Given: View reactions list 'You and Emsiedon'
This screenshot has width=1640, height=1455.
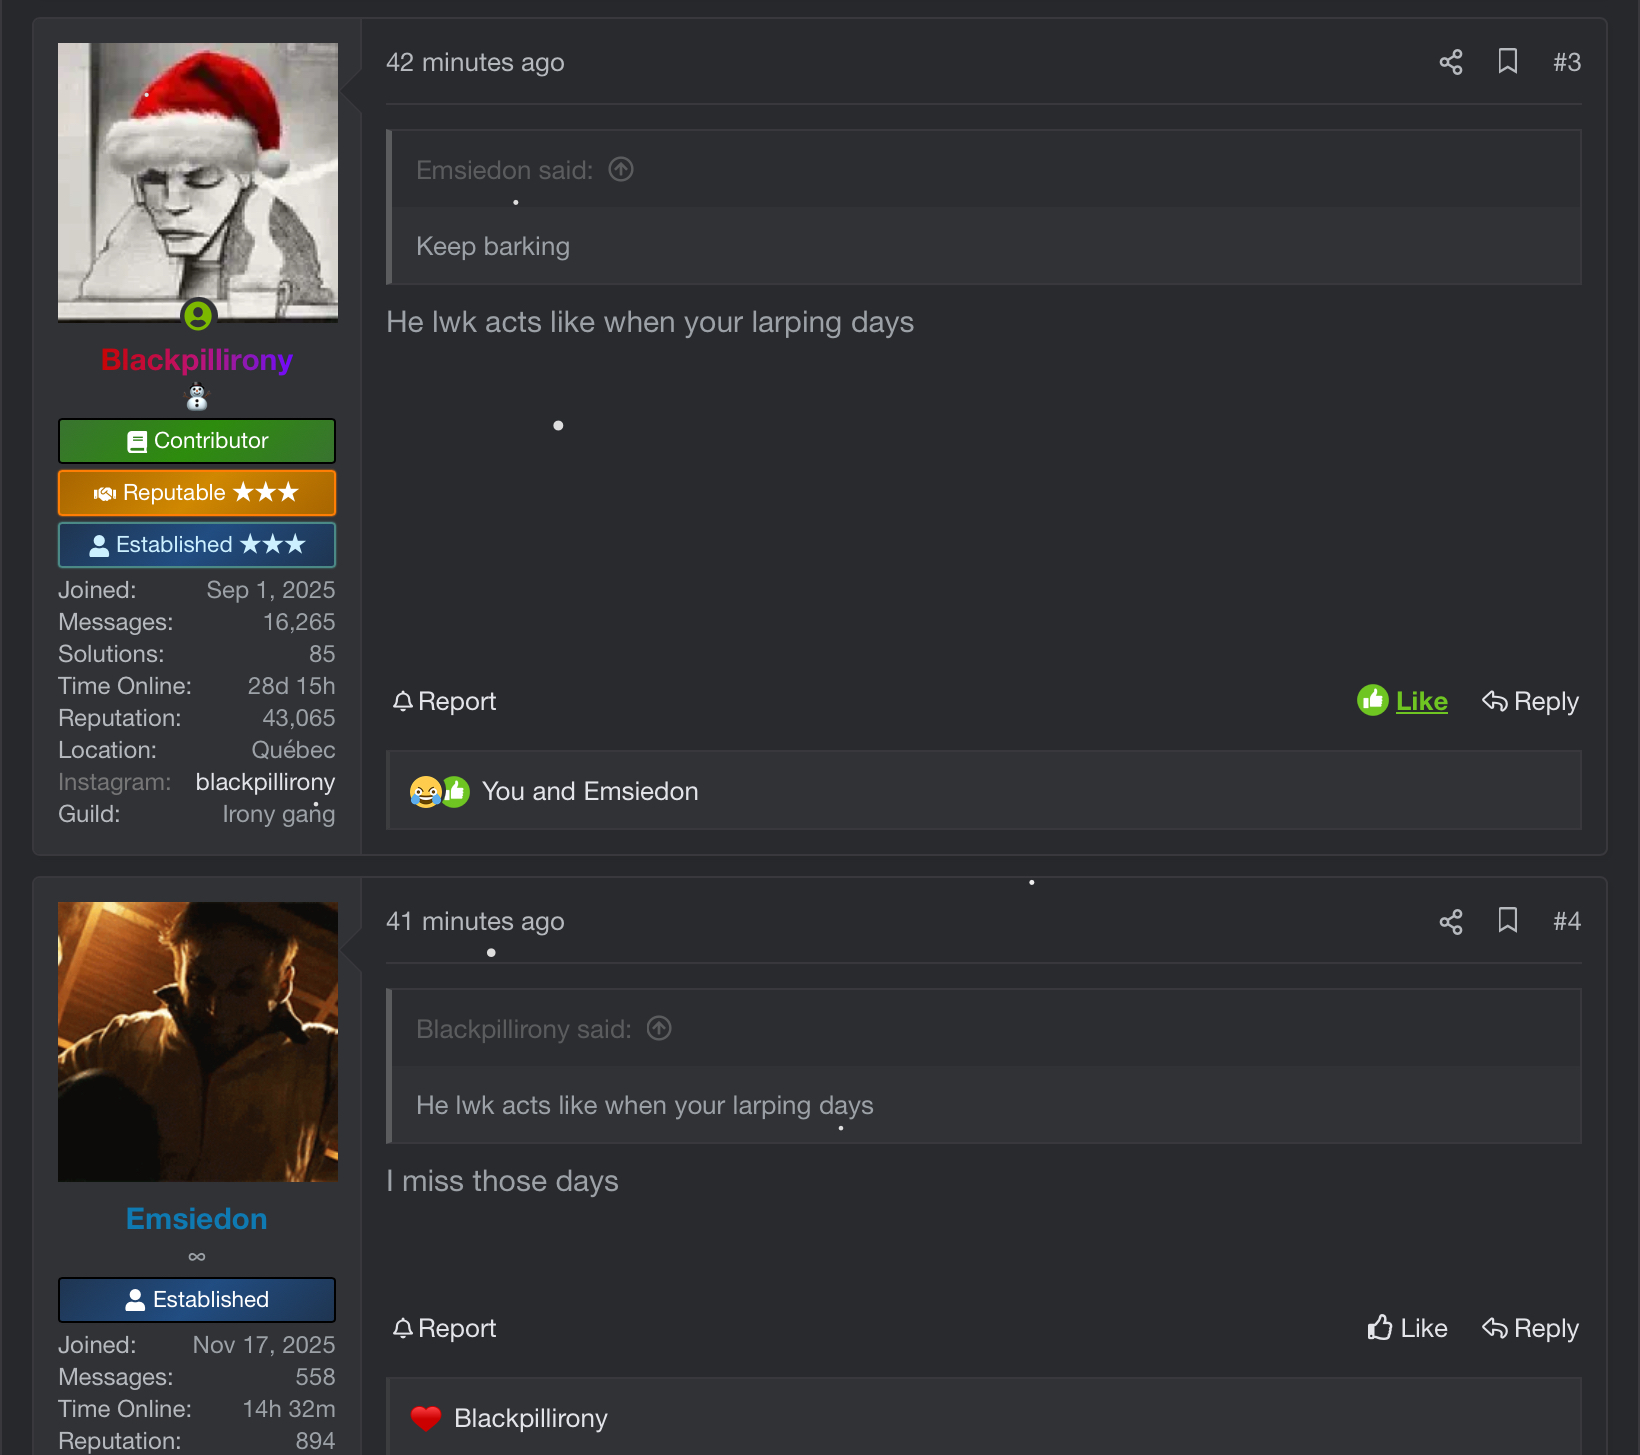Looking at the screenshot, I should pos(590,791).
